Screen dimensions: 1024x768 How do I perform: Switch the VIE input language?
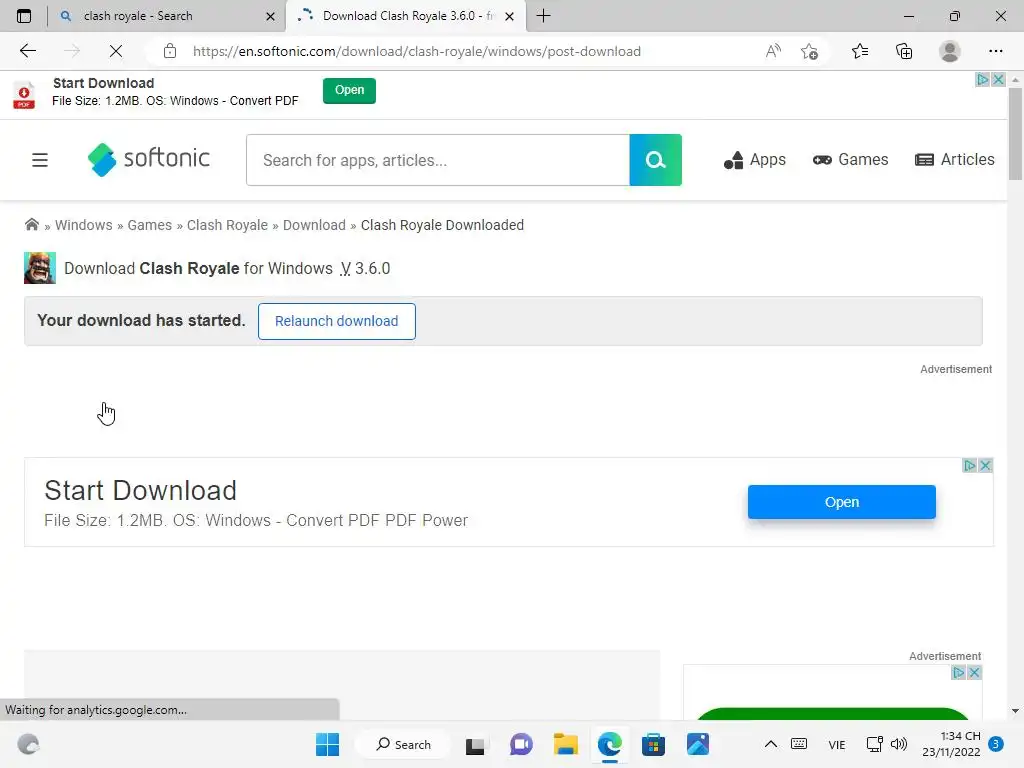[837, 745]
